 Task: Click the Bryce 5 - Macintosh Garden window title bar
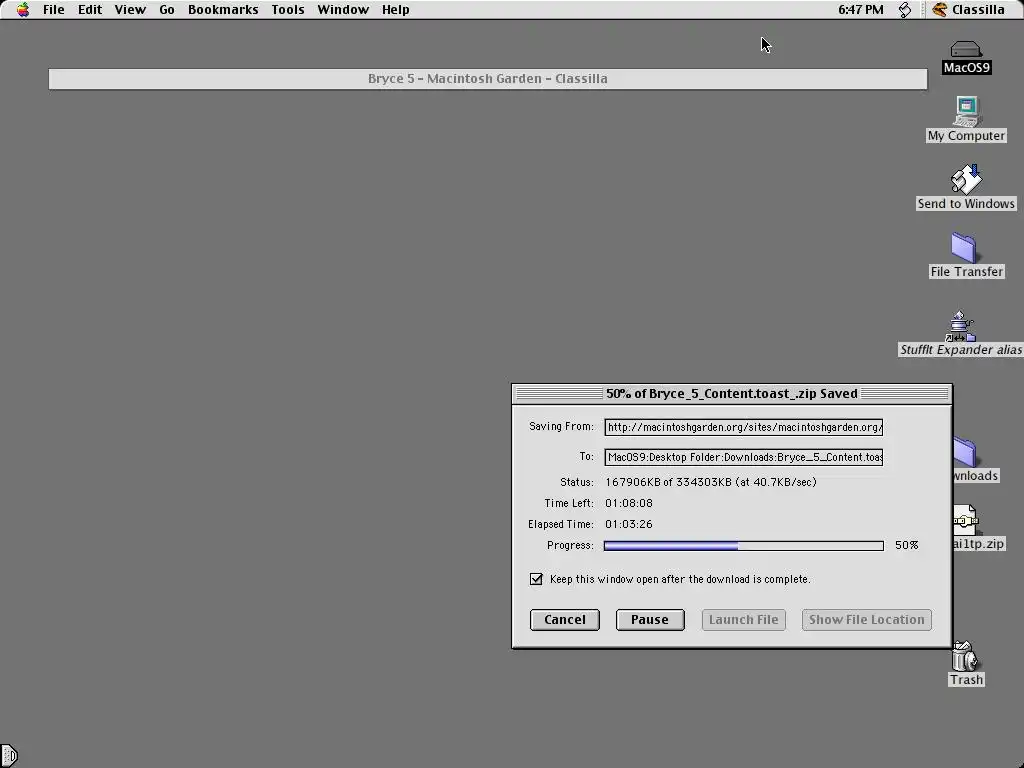point(488,79)
